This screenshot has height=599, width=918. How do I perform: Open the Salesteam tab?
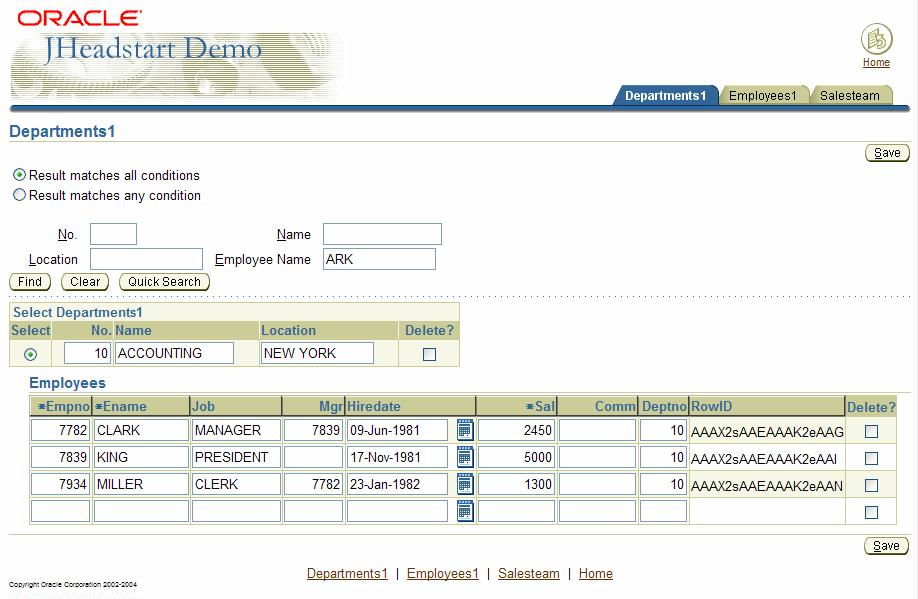click(x=849, y=96)
